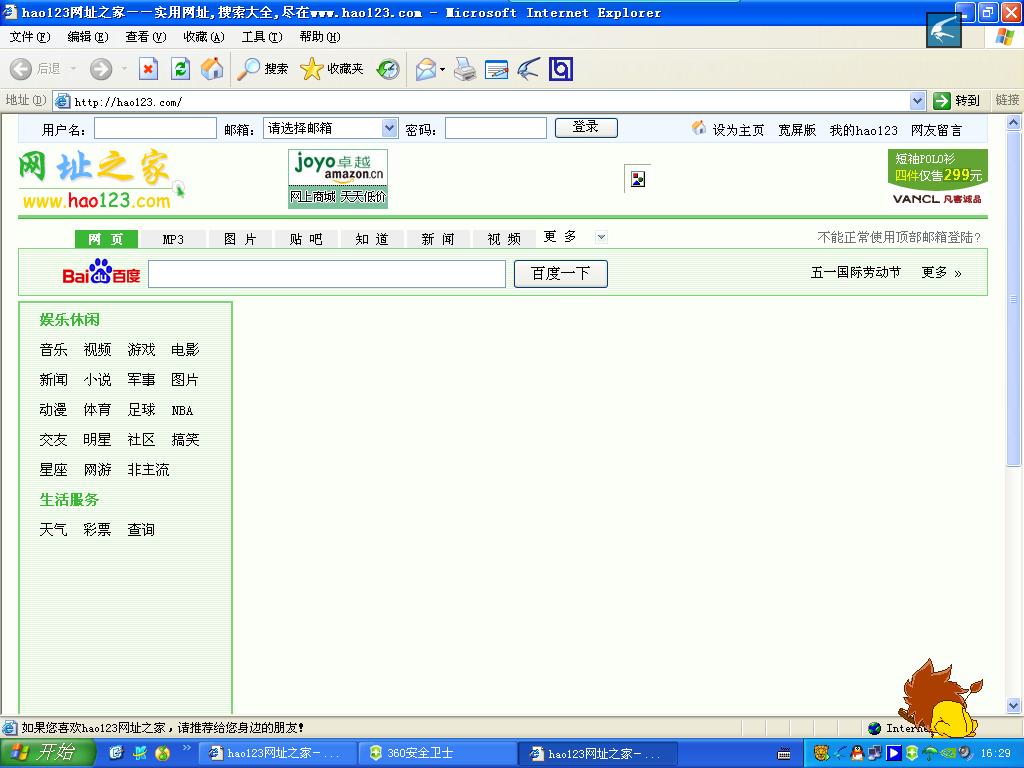Switch to the 知道 search tab
The width and height of the screenshot is (1024, 768).
(x=372, y=239)
